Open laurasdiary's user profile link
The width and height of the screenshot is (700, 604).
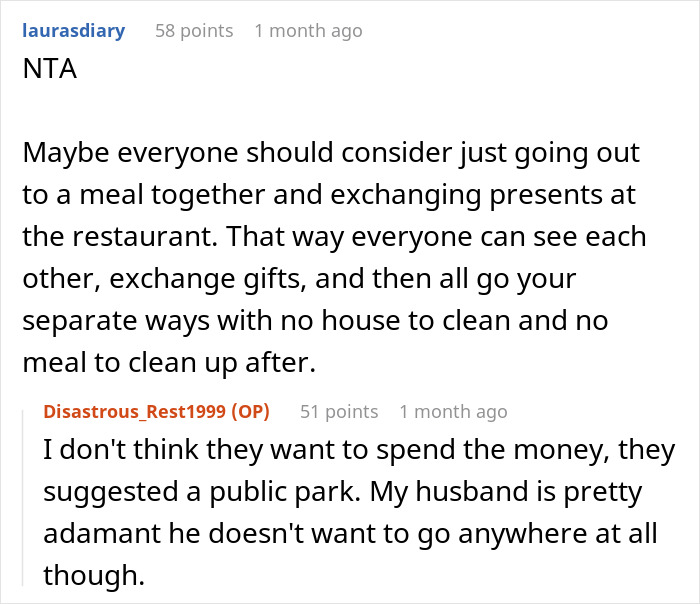[x=72, y=31]
